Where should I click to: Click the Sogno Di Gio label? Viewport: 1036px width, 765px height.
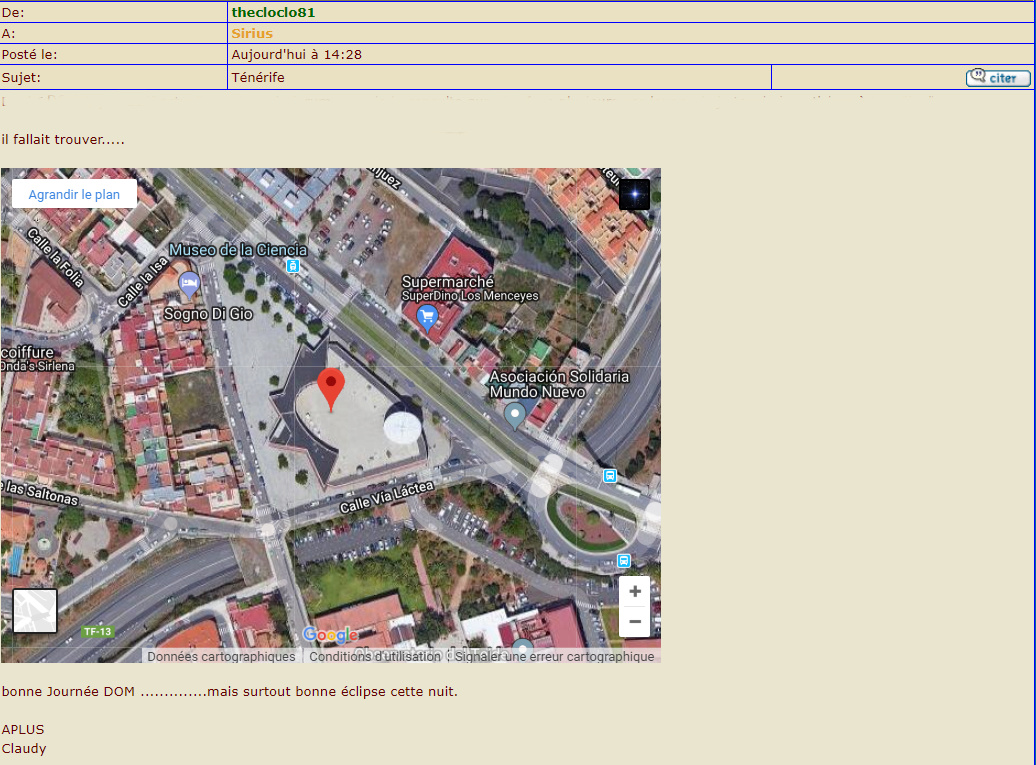[x=208, y=314]
